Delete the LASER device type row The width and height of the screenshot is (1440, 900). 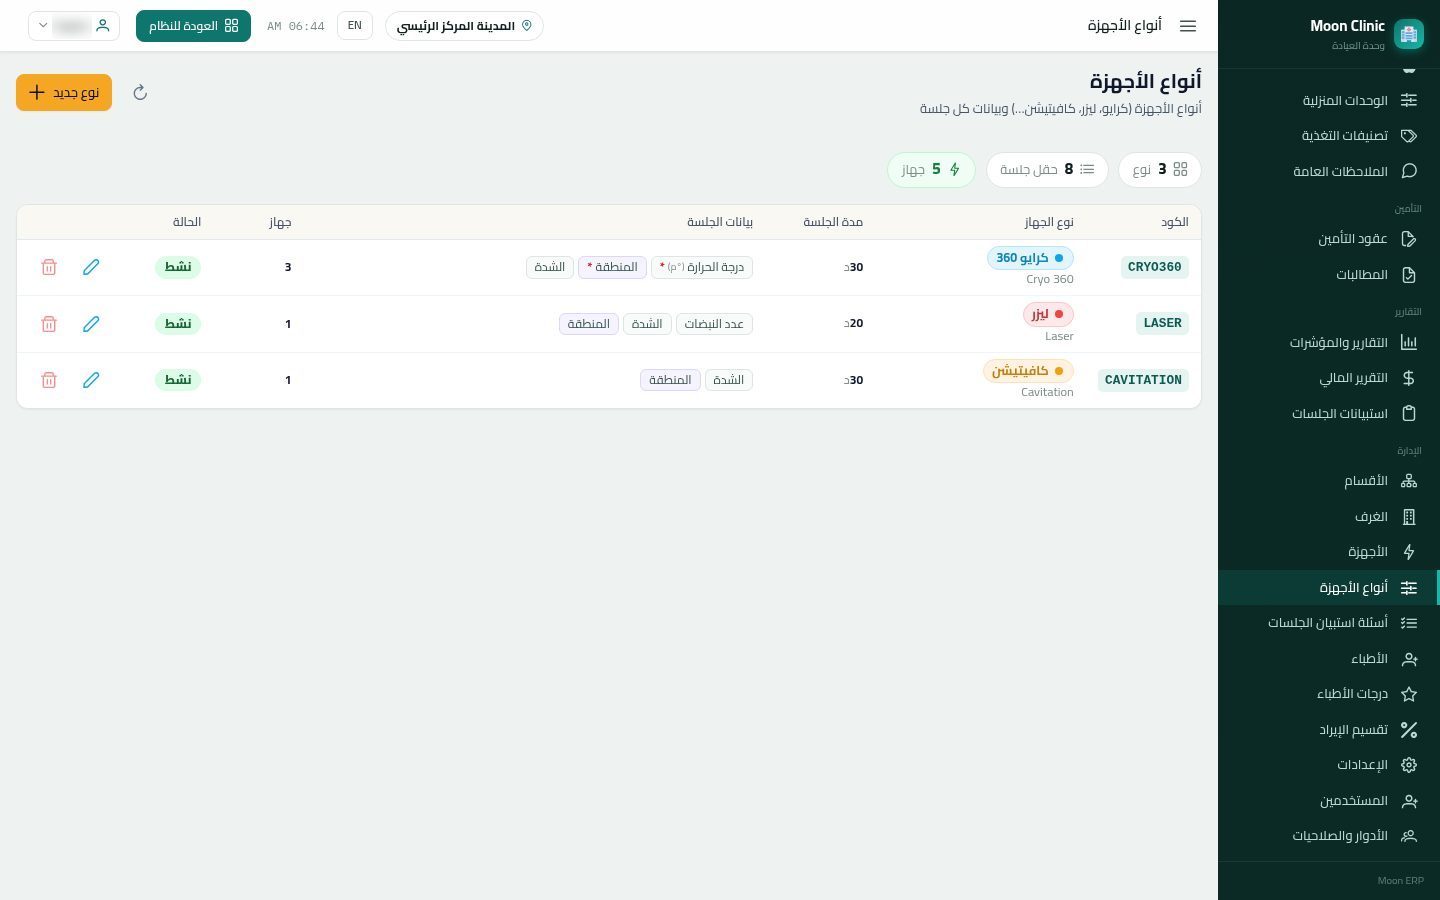point(49,324)
